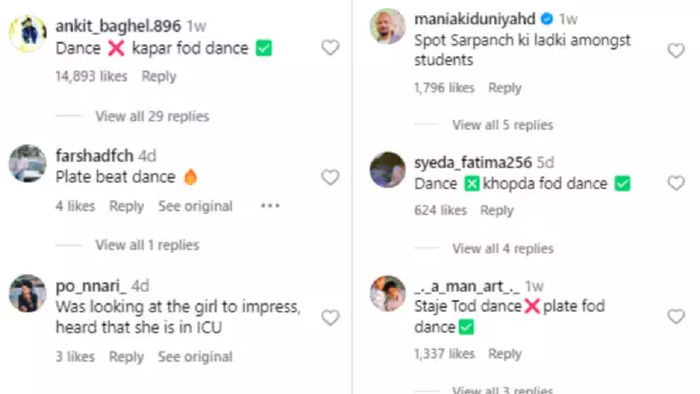Like maniakiduniyahd's Sarpanch comment
Viewport: 700px width, 394px height.
click(x=676, y=50)
